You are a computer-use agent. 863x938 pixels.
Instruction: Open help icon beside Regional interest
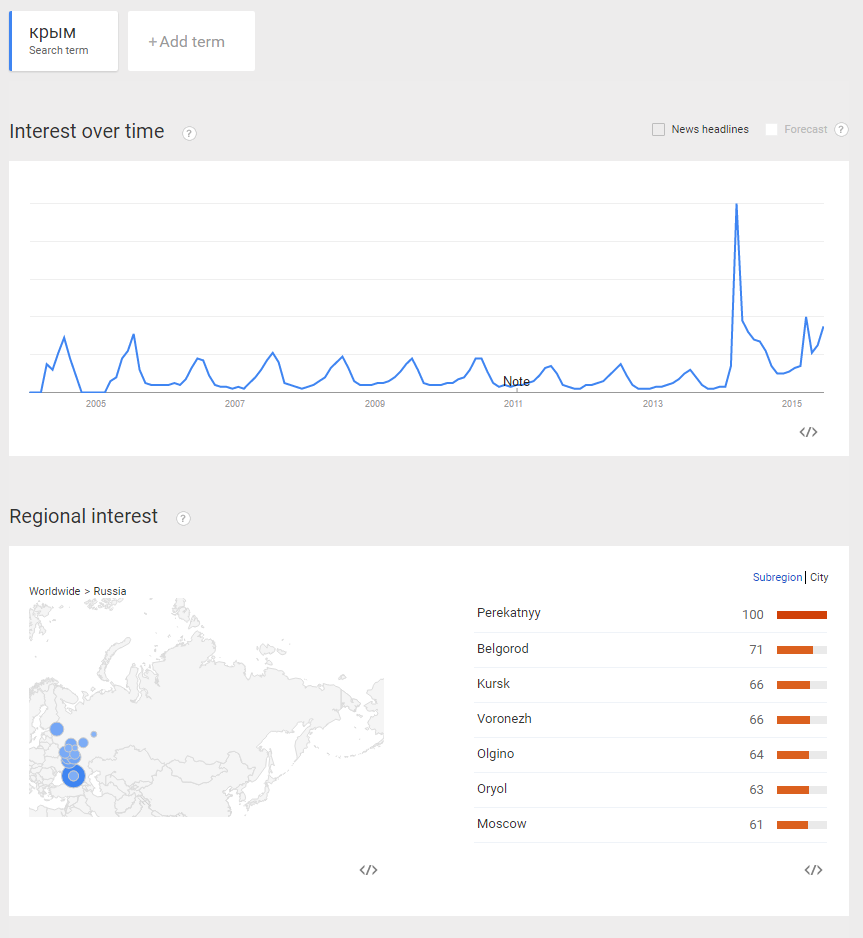[x=183, y=518]
